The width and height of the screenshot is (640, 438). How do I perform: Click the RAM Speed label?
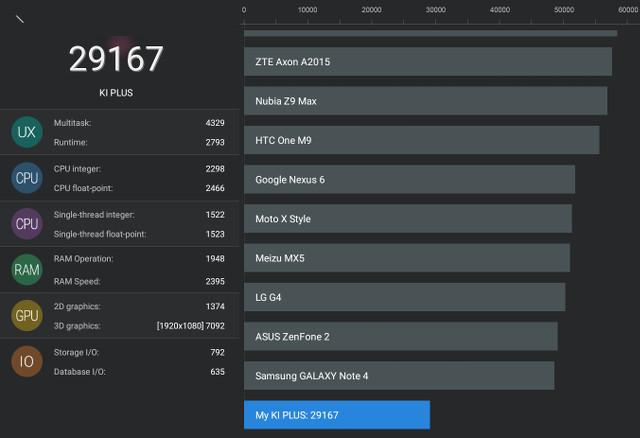(77, 281)
